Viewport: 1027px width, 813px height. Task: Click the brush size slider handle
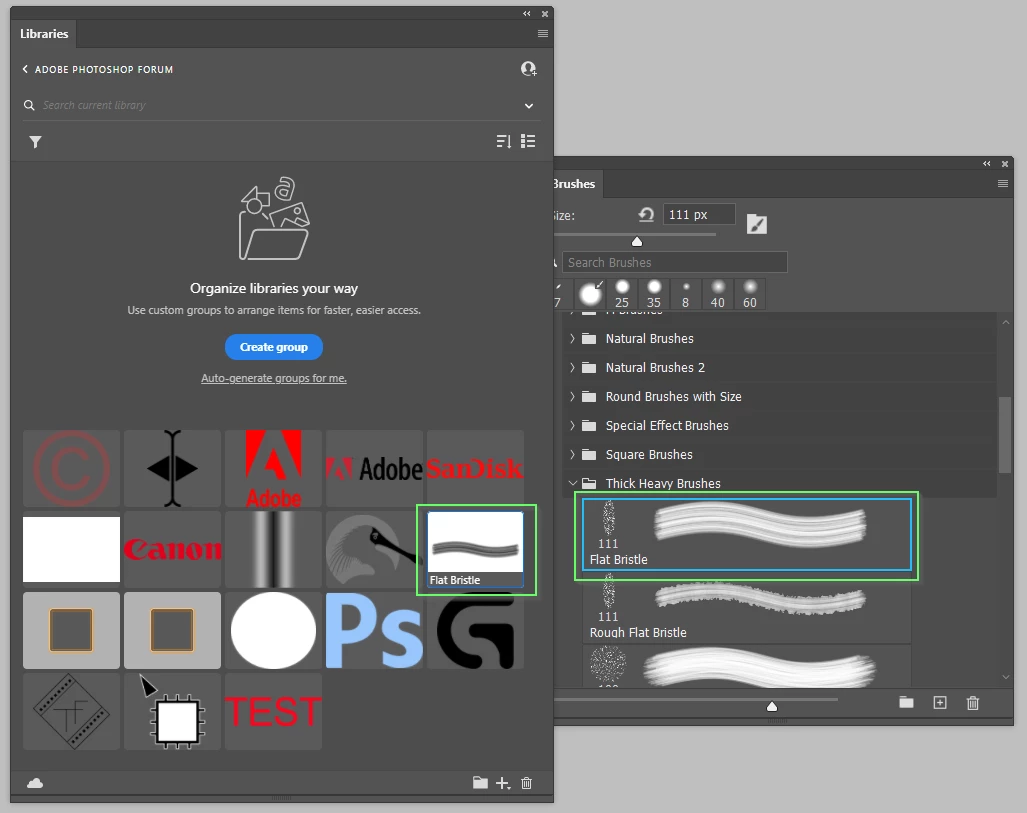(x=637, y=242)
